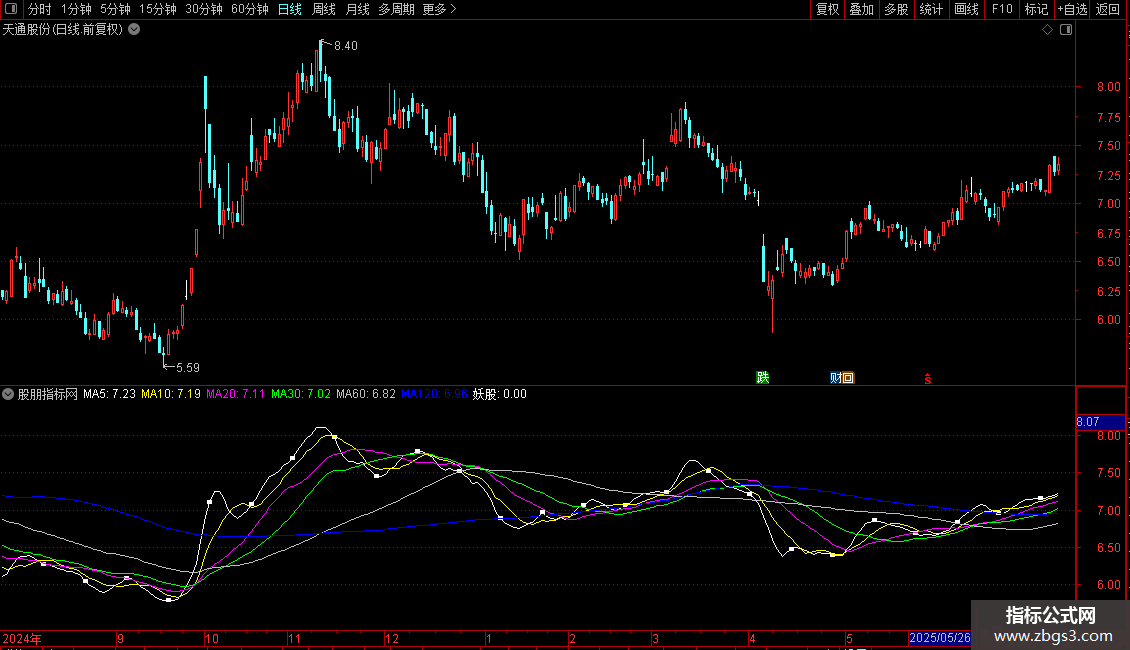Screen dimensions: 1130x650
Task: Switch to 月线 monthly chart
Action: (357, 9)
